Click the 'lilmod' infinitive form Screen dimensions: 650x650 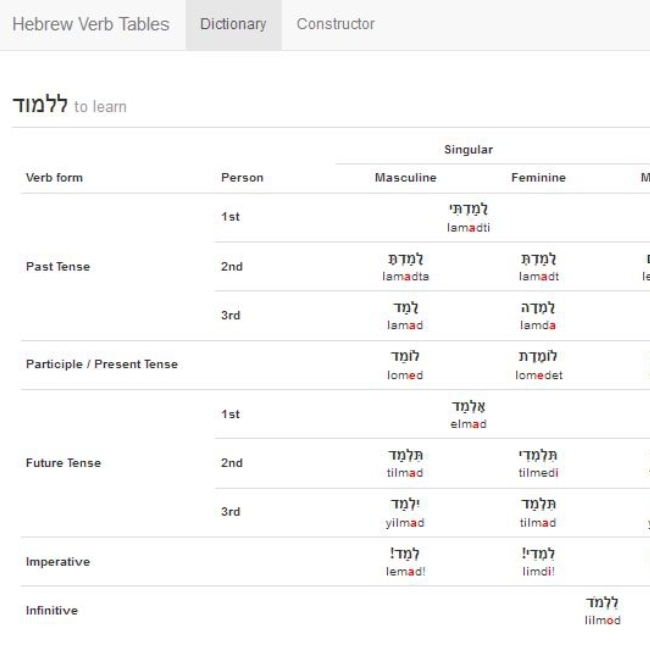point(602,610)
